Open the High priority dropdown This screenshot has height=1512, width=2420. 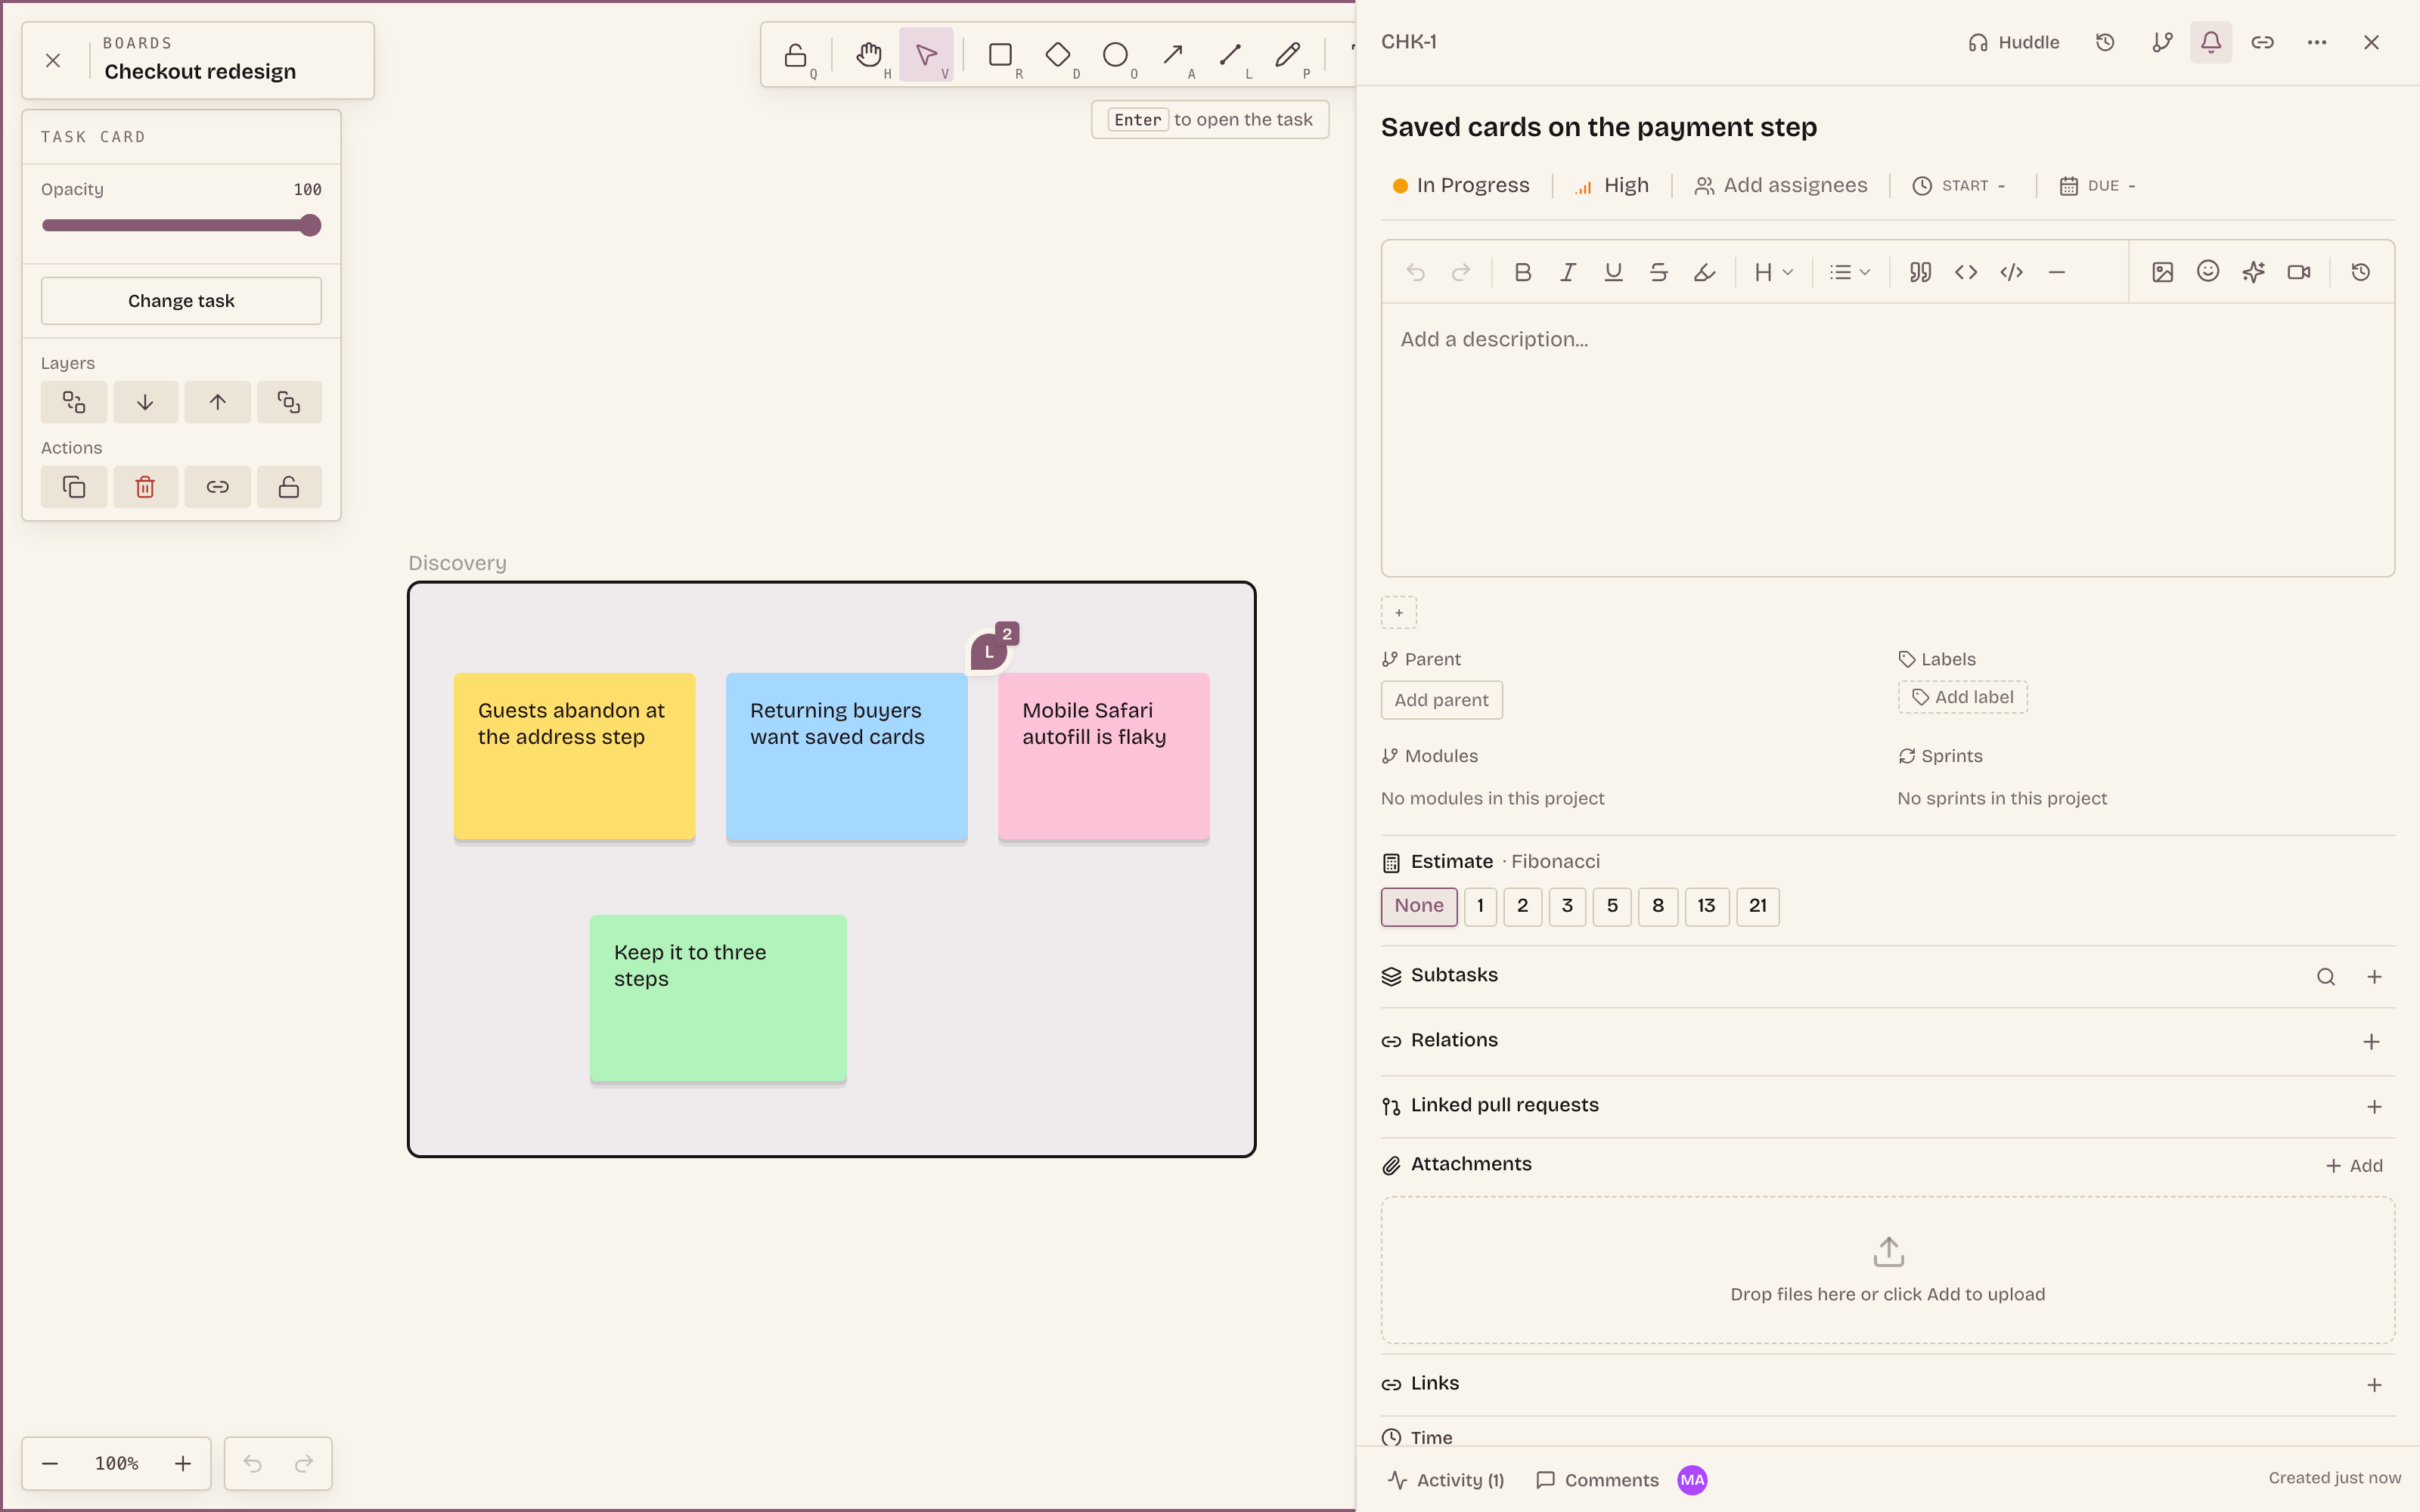click(x=1612, y=186)
